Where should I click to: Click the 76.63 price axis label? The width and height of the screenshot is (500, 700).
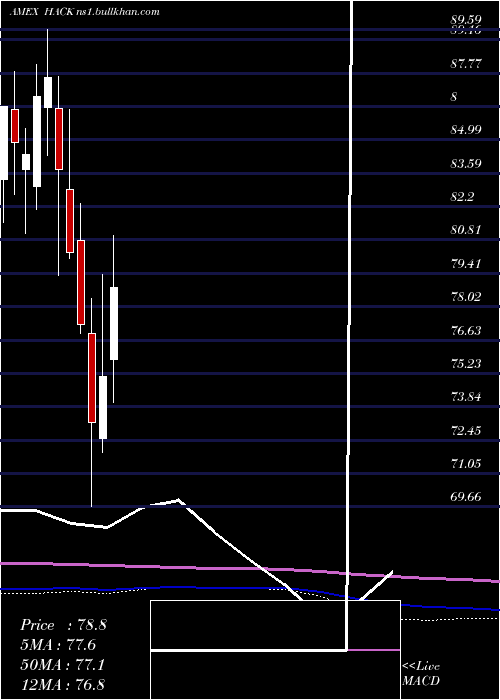click(465, 330)
